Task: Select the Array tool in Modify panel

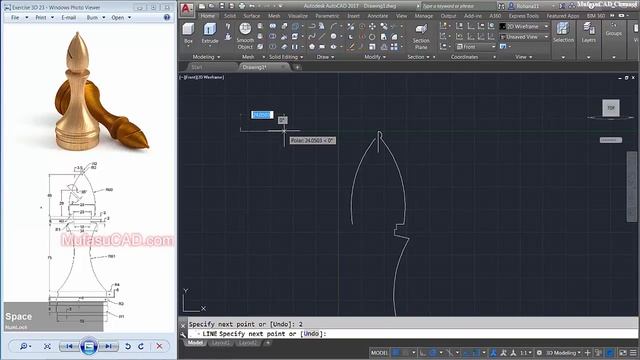Action: [x=394, y=47]
